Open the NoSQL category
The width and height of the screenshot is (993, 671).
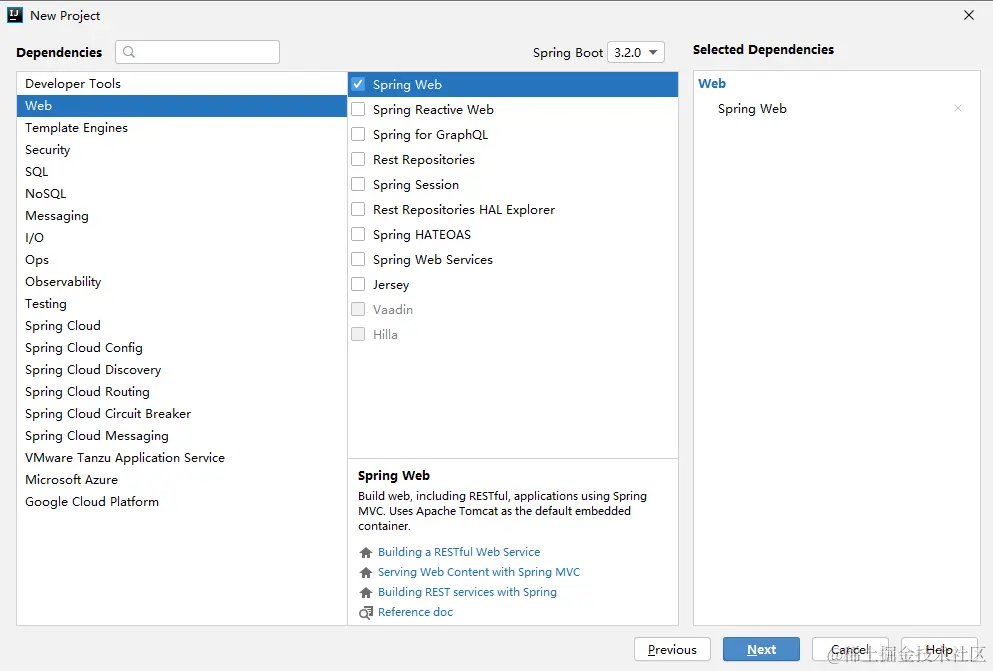tap(182, 194)
